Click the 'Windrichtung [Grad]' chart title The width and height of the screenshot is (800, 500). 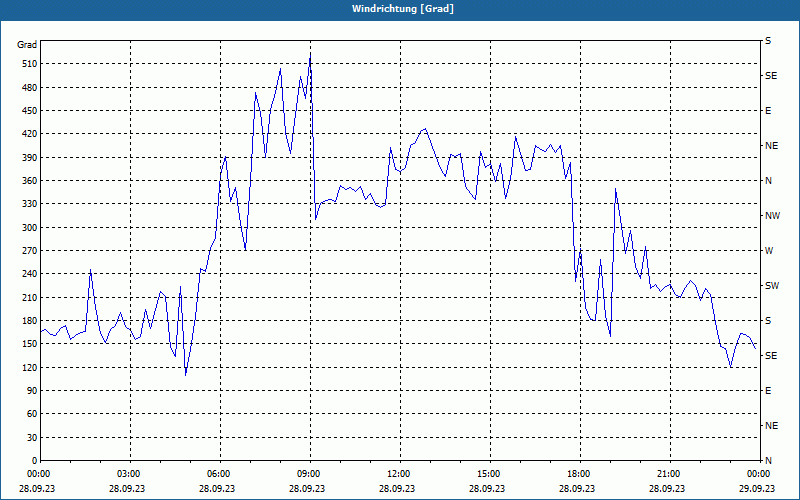click(403, 9)
